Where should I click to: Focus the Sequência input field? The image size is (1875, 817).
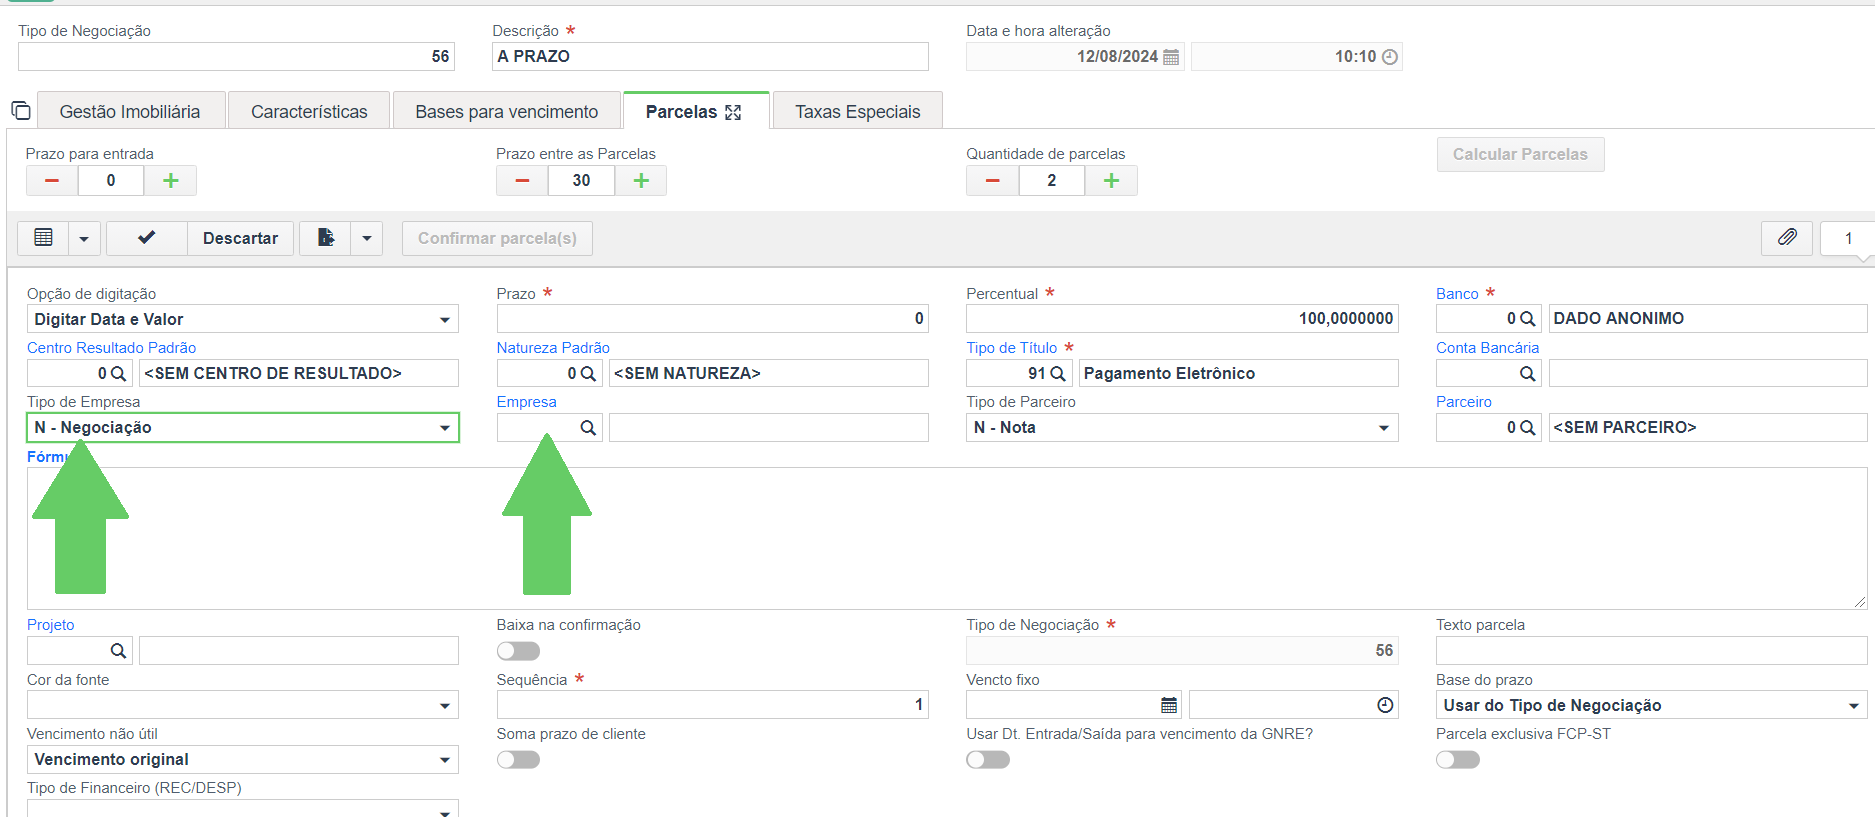(712, 705)
